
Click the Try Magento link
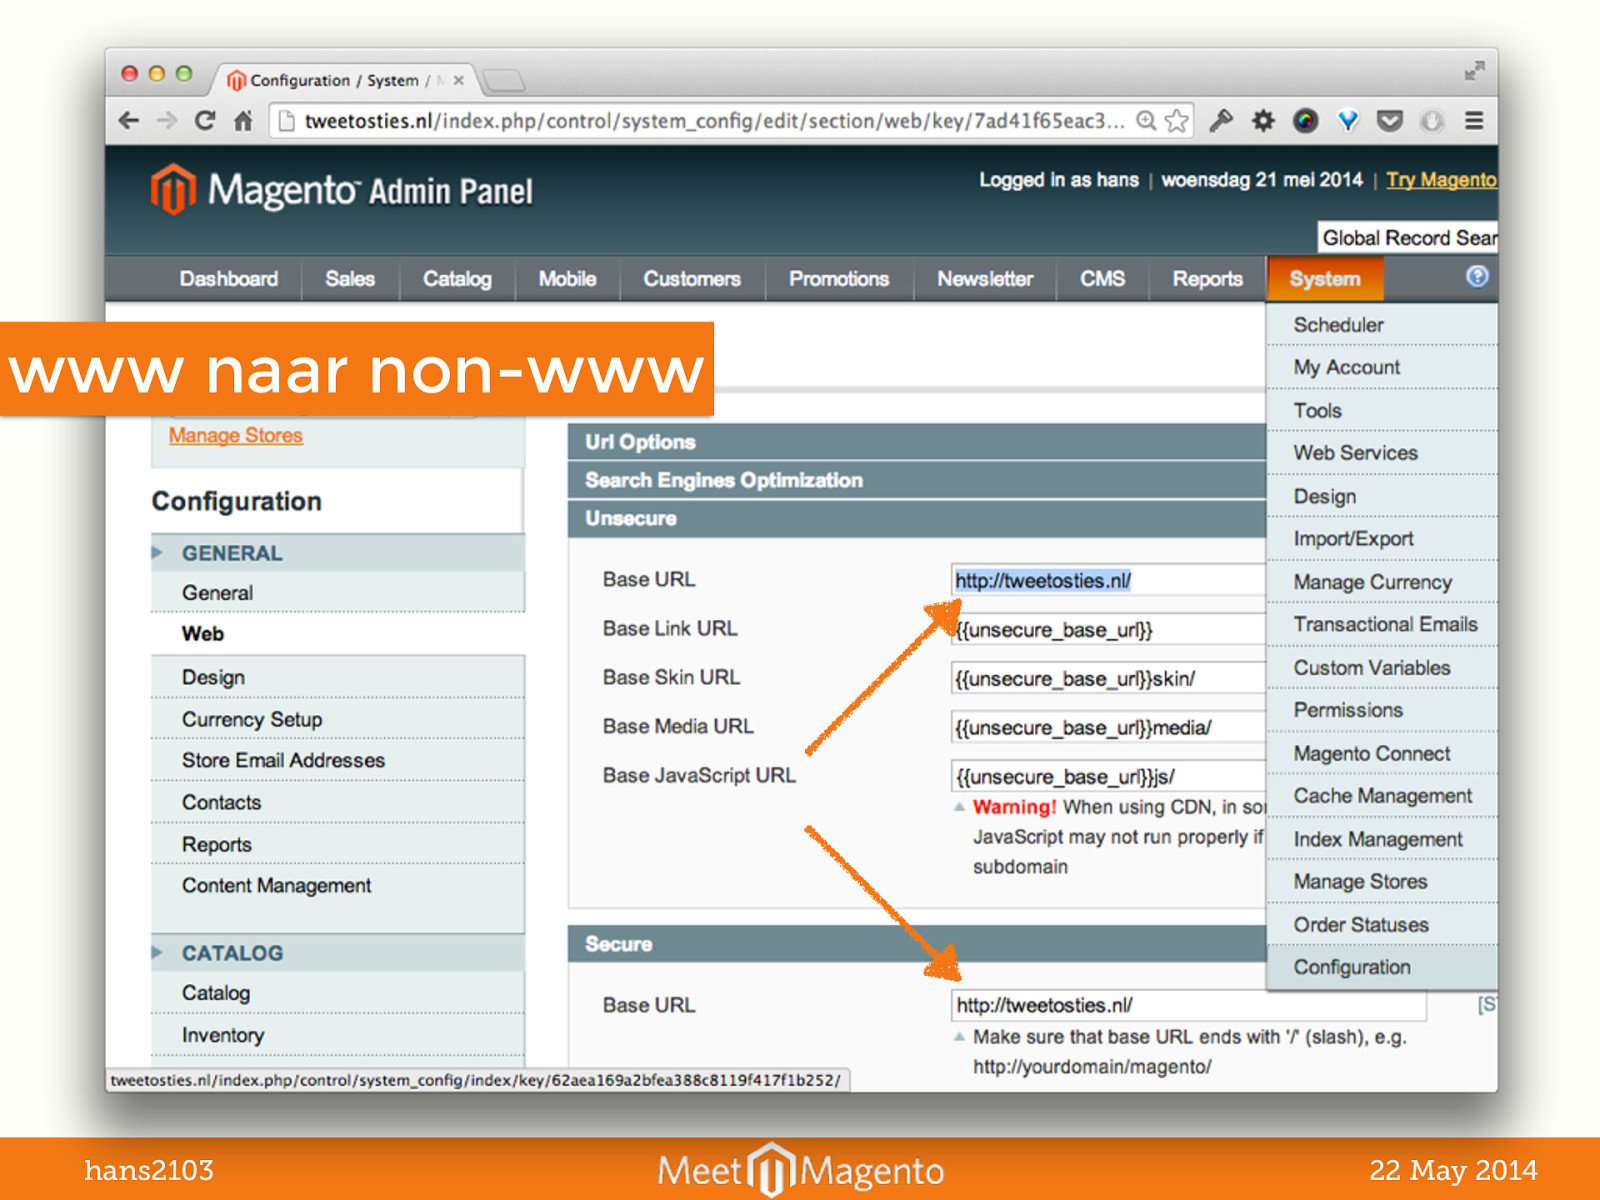1441,180
